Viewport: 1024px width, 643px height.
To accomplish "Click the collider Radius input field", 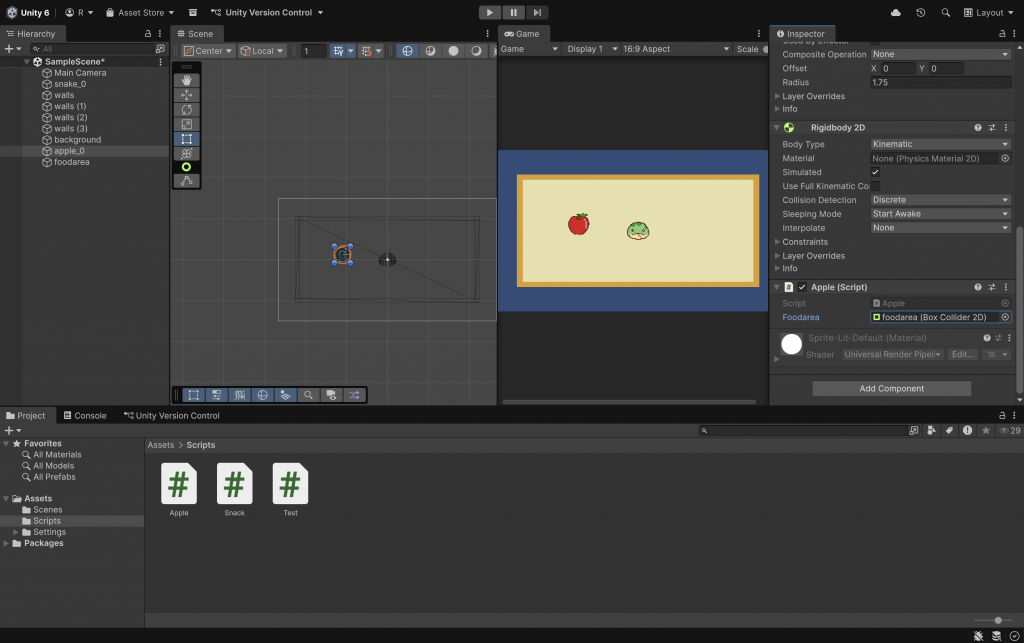I will pos(940,82).
